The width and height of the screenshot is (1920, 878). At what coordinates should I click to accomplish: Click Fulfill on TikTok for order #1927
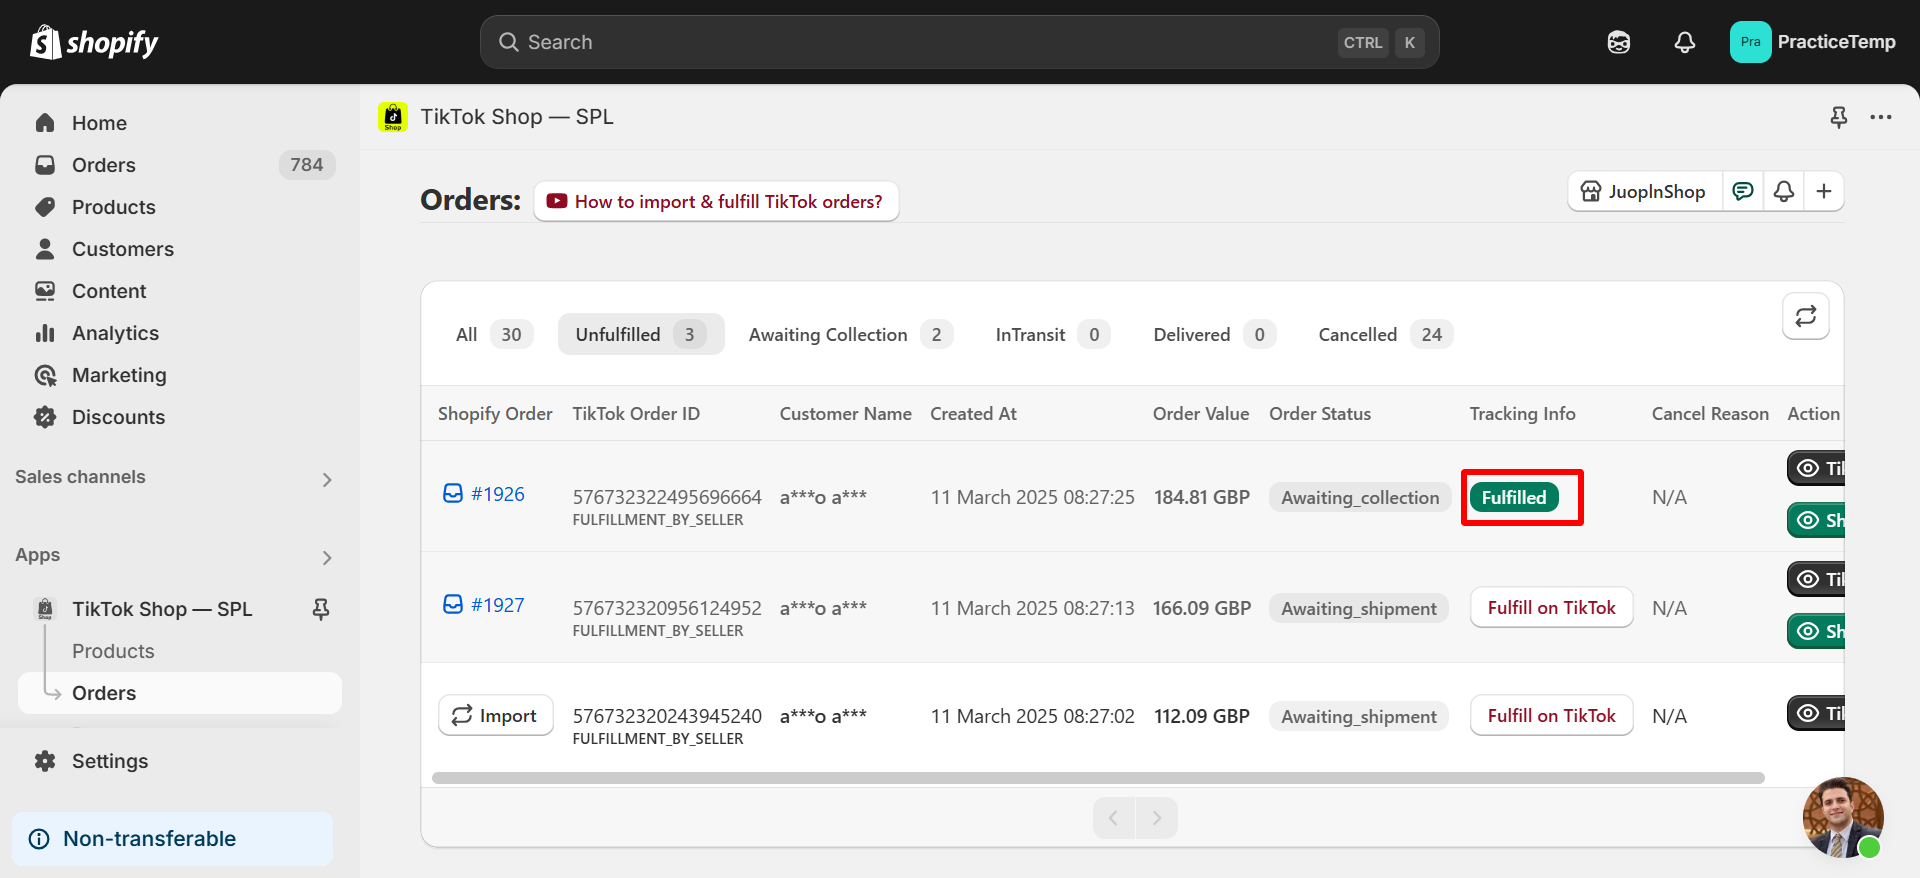click(1551, 607)
